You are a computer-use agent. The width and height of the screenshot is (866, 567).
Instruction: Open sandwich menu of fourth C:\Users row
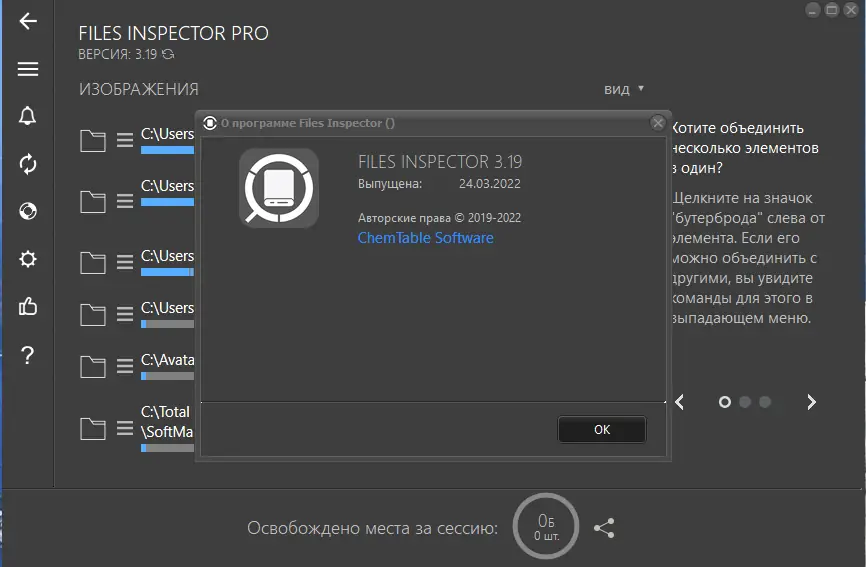125,314
